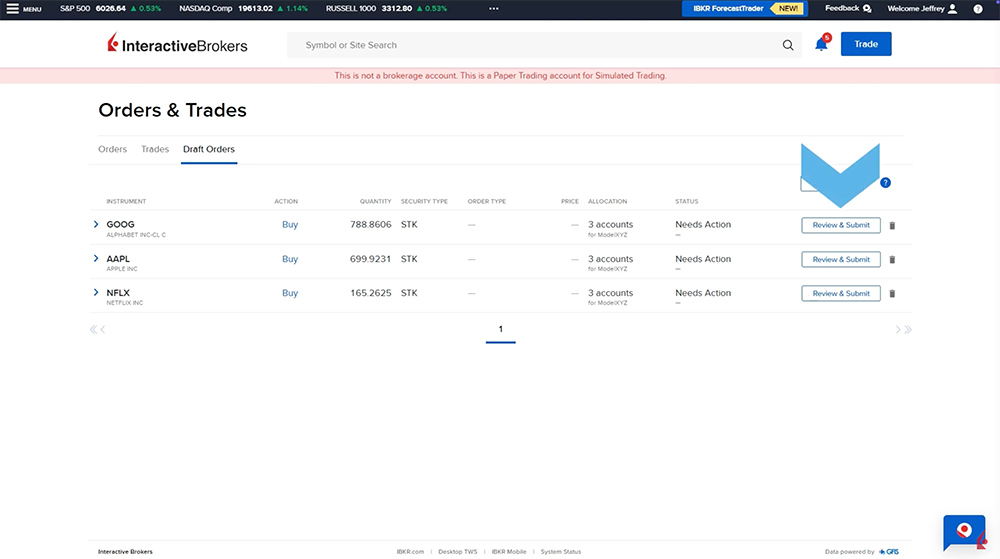
Task: Delete the NFLX draft order
Action: coord(892,294)
